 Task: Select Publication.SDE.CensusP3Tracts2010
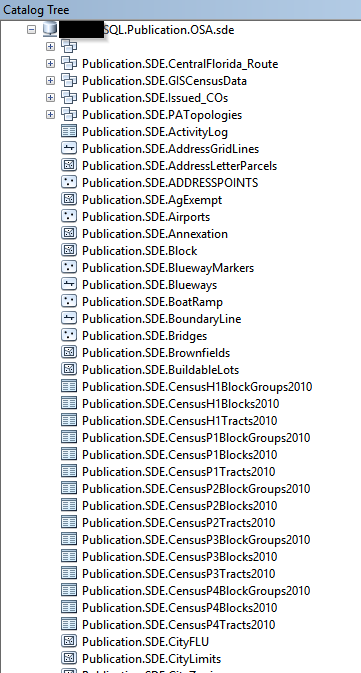(x=179, y=573)
